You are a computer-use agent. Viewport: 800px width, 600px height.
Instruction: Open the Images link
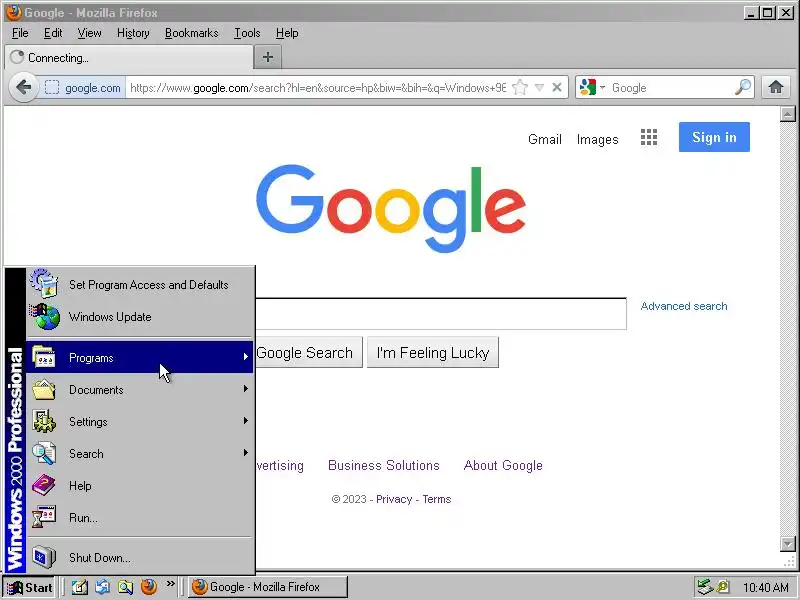[x=597, y=139]
